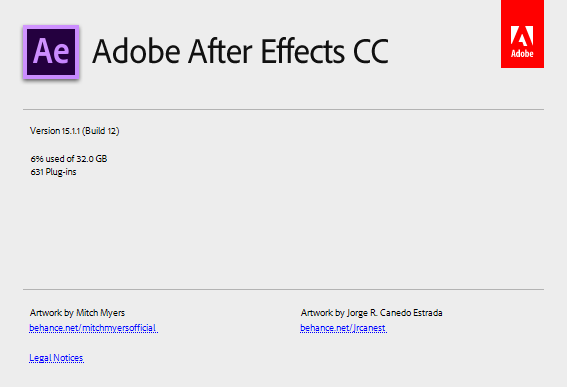Click the word 'Adobe' in the title
The image size is (567, 387).
(136, 51)
